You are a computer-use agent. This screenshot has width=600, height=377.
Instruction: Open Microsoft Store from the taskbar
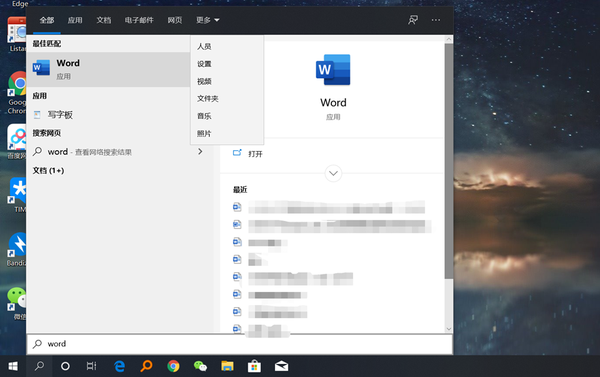254,366
